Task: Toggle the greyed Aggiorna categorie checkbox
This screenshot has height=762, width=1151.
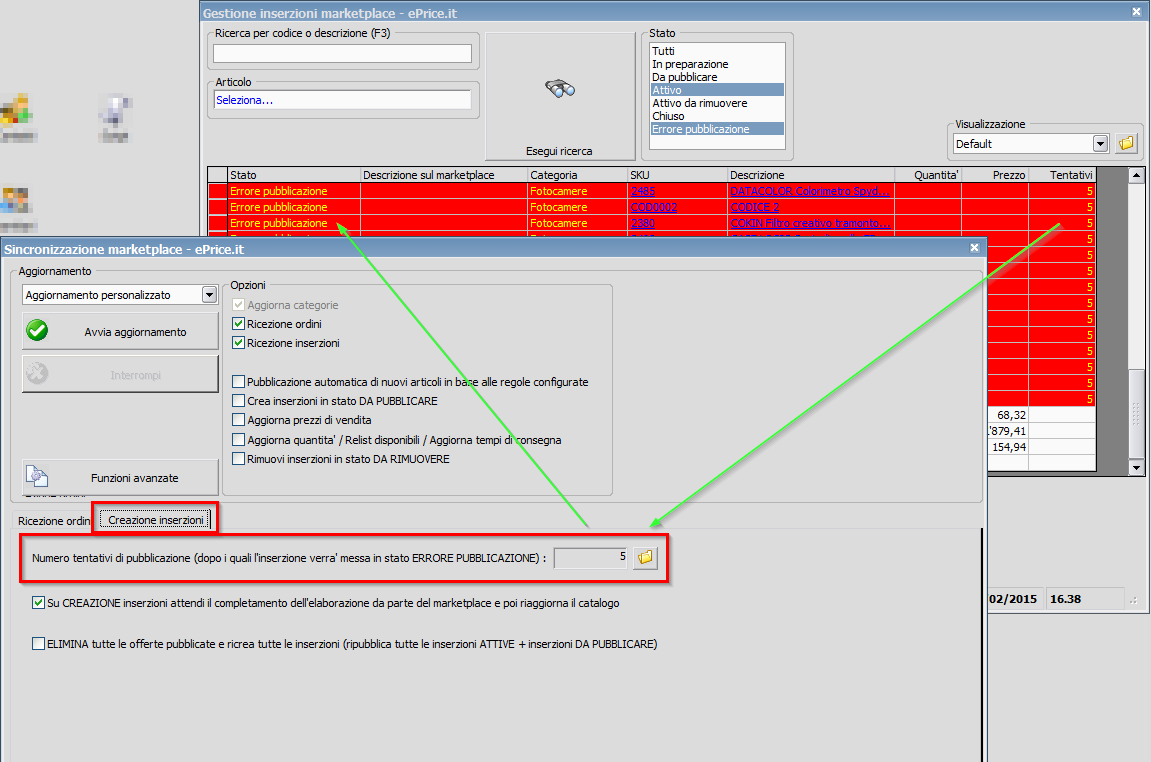Action: coord(238,305)
